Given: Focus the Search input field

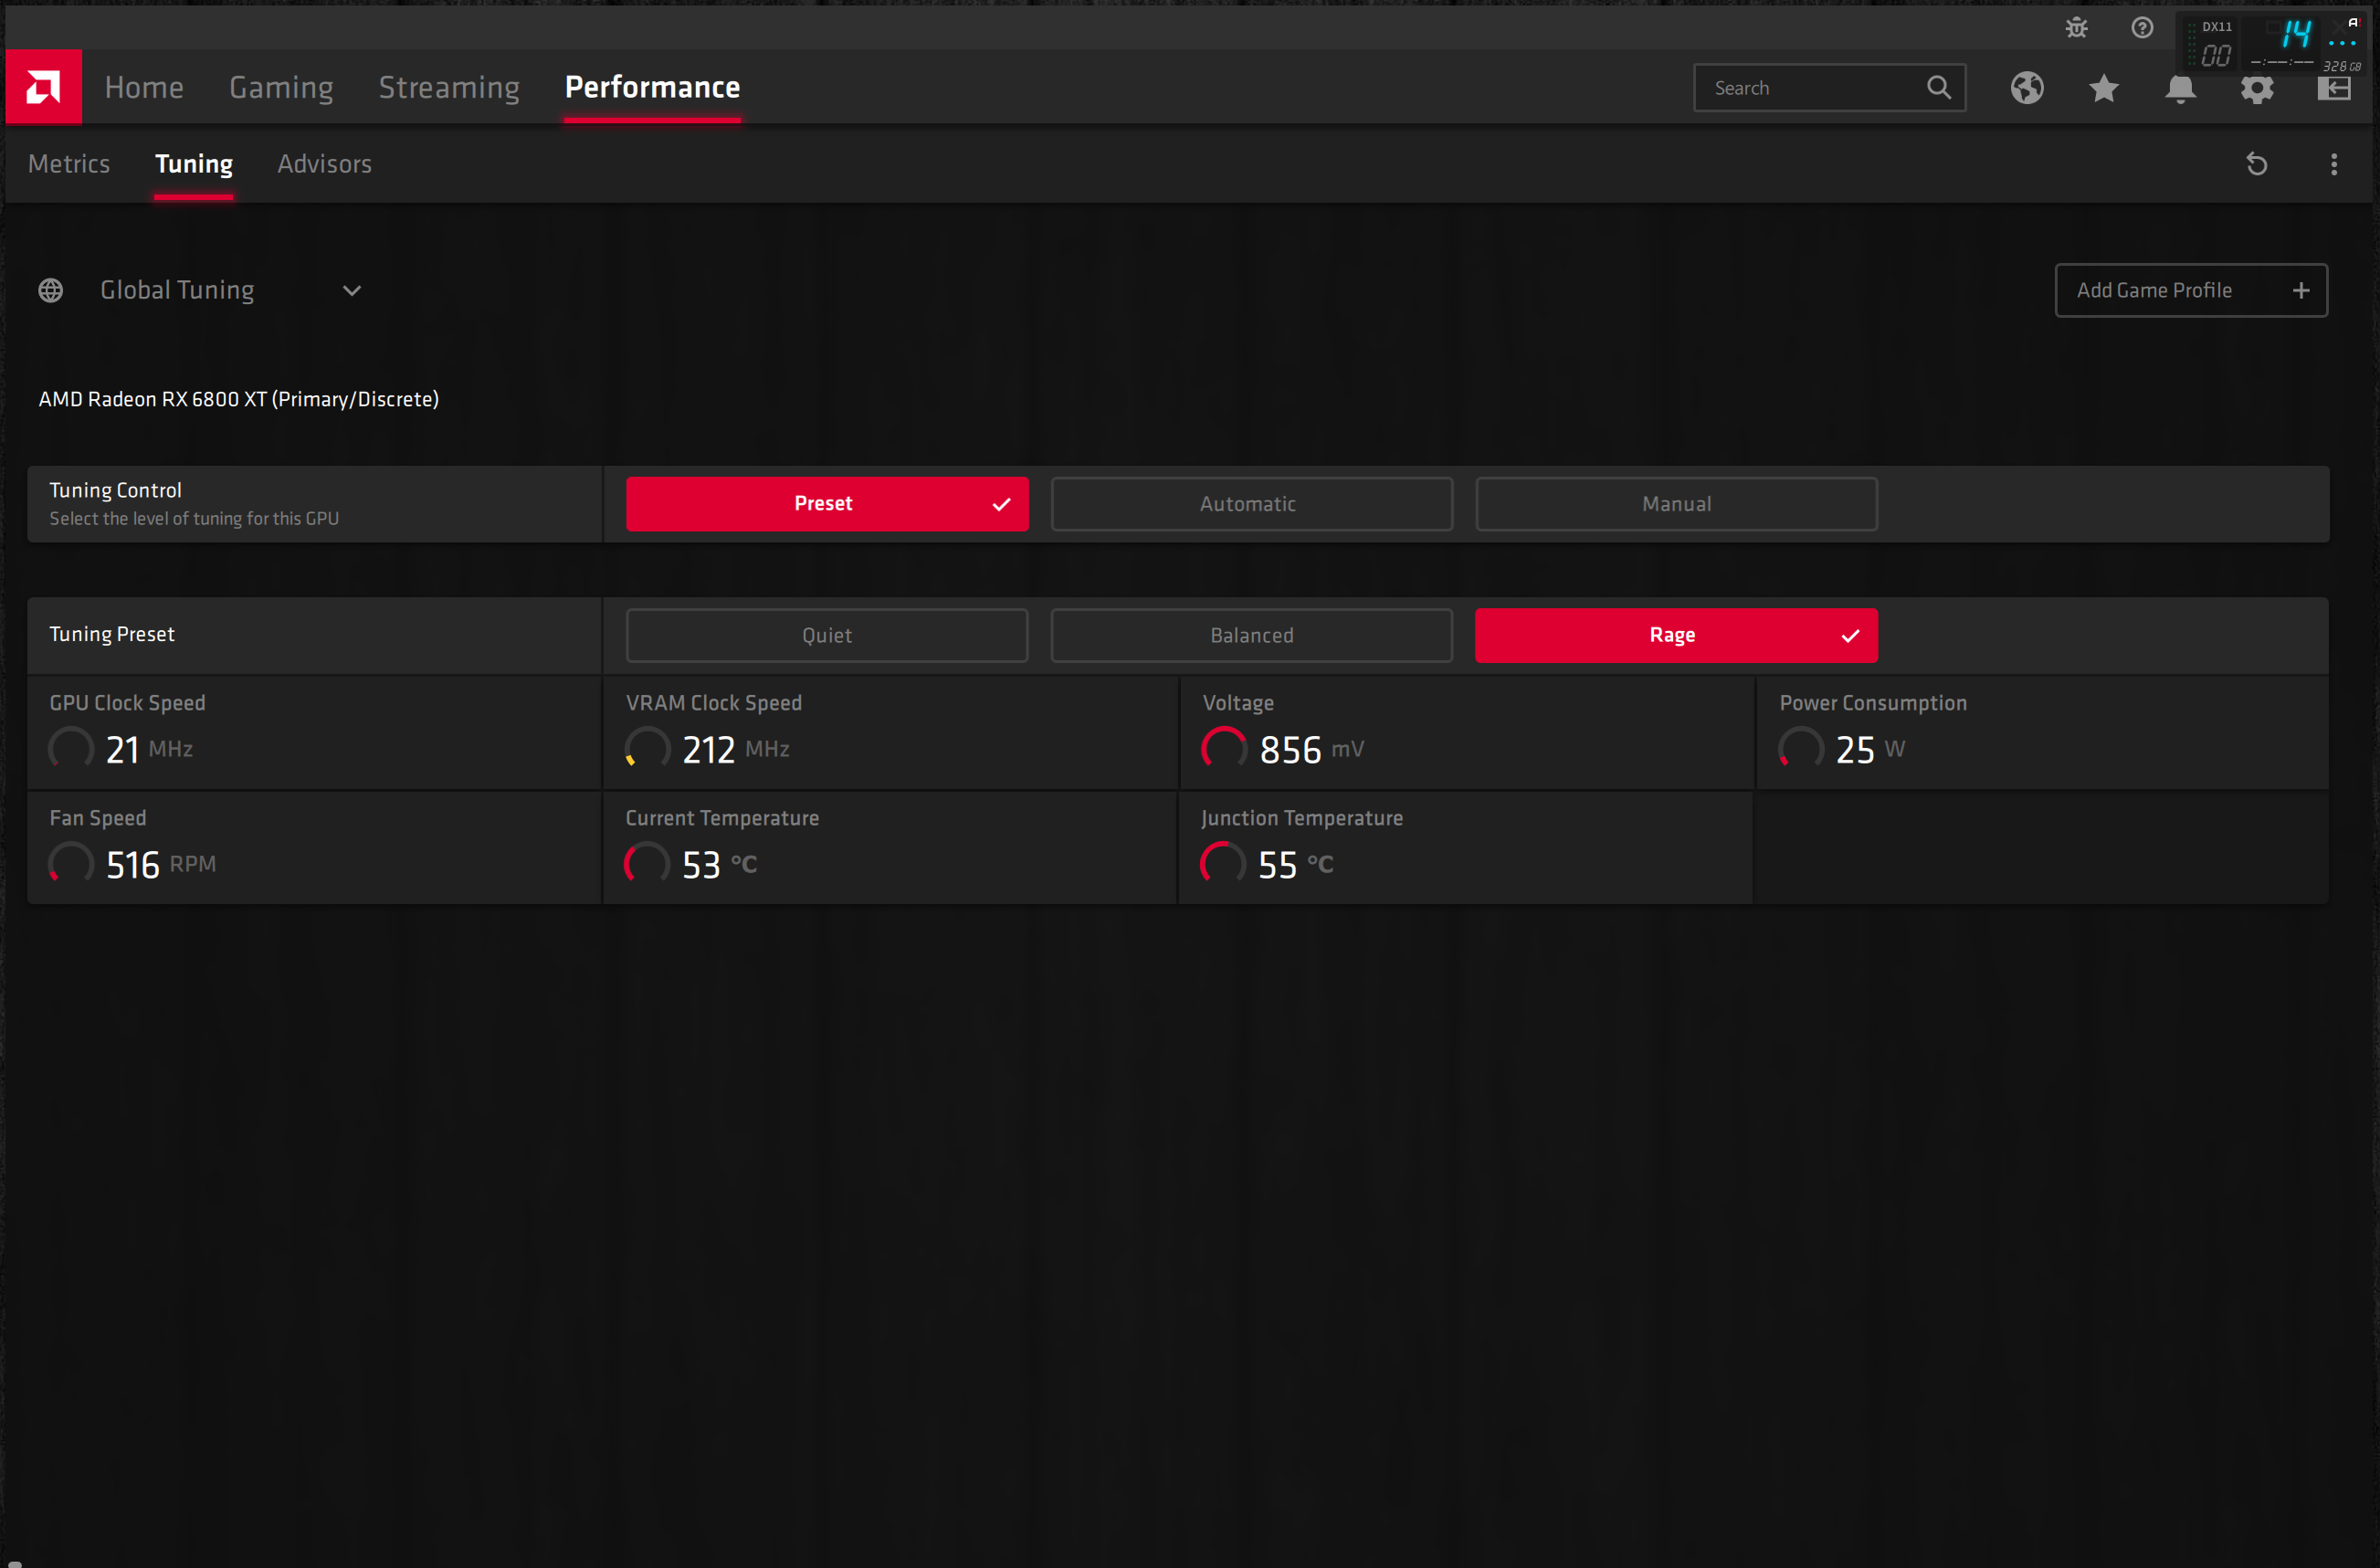Looking at the screenshot, I should click(1829, 88).
